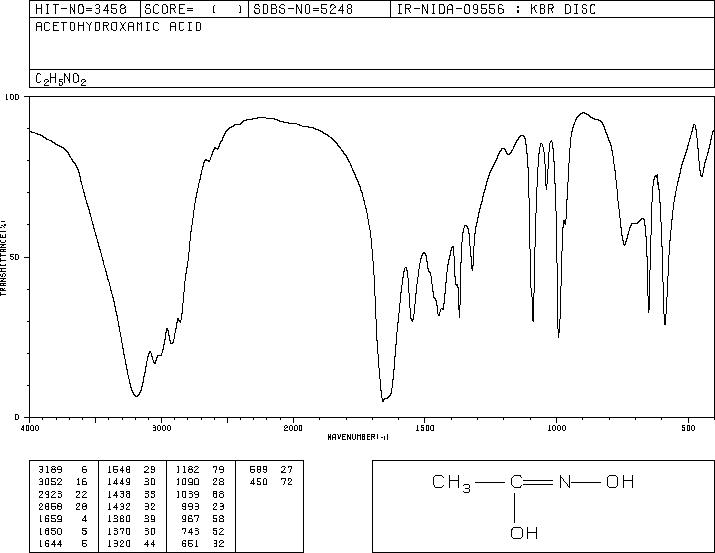Select the 3052 16 peak table row
The image size is (715, 553).
pyautogui.click(x=63, y=482)
